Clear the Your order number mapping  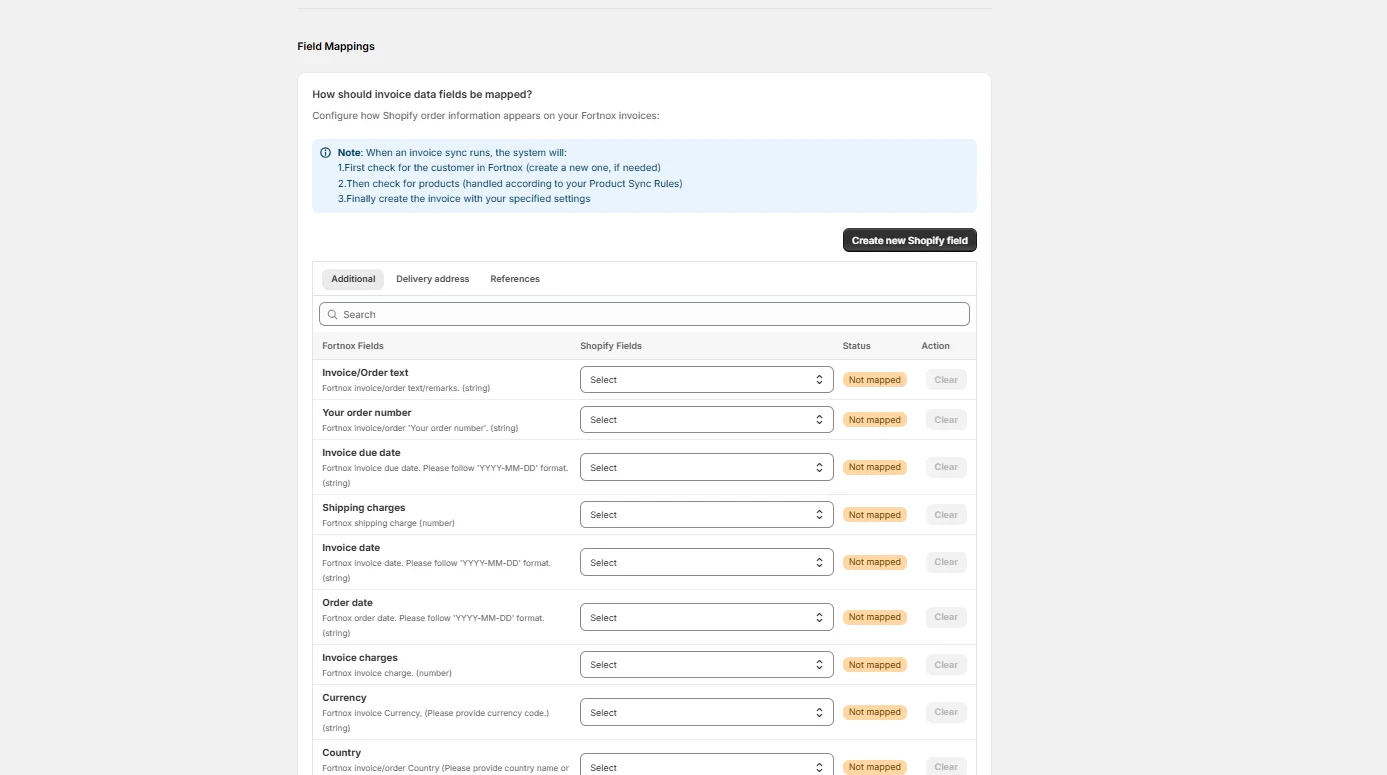pos(946,420)
